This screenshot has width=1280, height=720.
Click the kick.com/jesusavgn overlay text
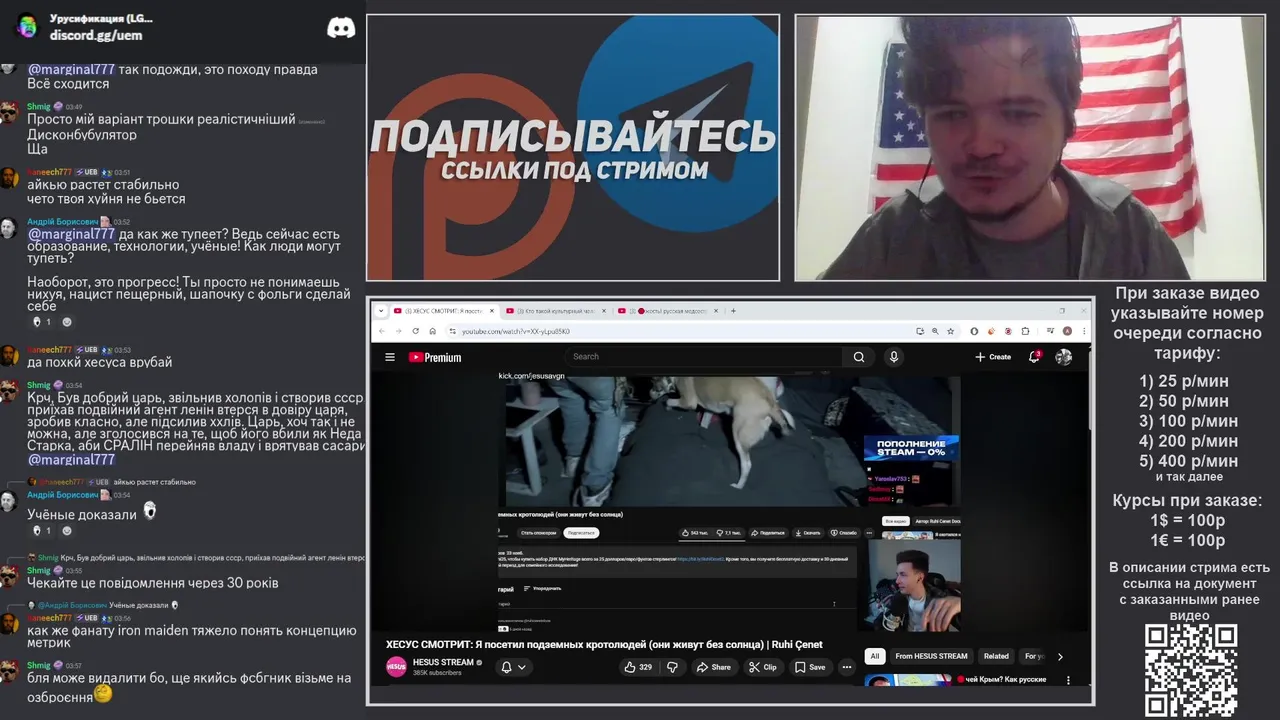point(532,376)
